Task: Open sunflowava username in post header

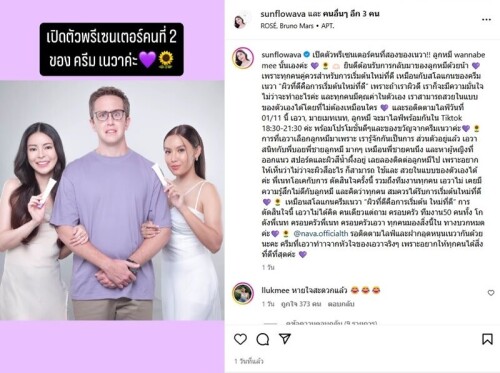Action: coord(281,14)
